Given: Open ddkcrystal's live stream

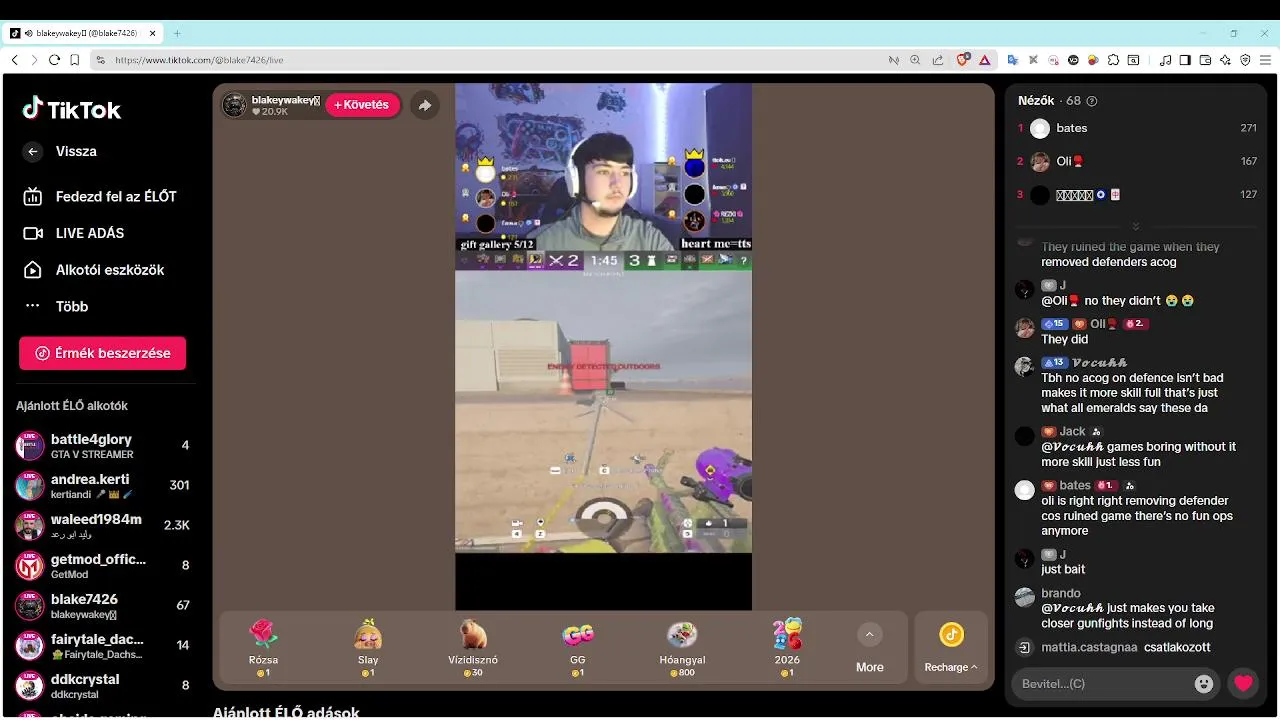Looking at the screenshot, I should tap(103, 685).
